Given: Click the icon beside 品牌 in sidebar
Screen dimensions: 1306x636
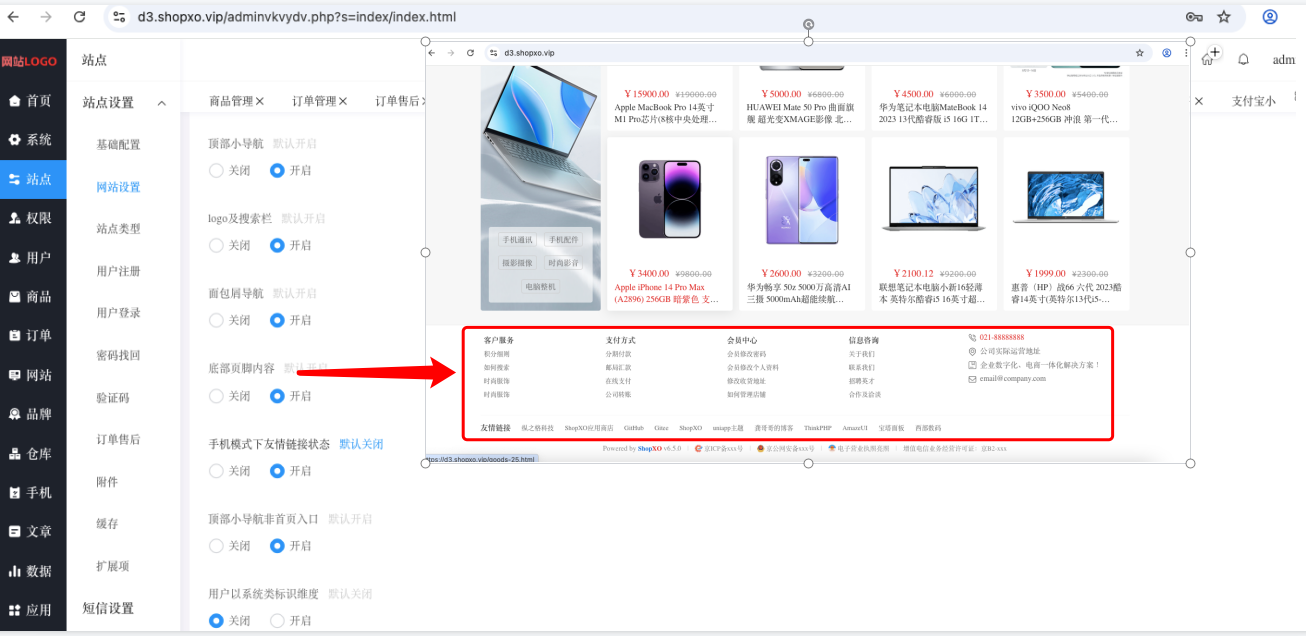Looking at the screenshot, I should tap(15, 414).
